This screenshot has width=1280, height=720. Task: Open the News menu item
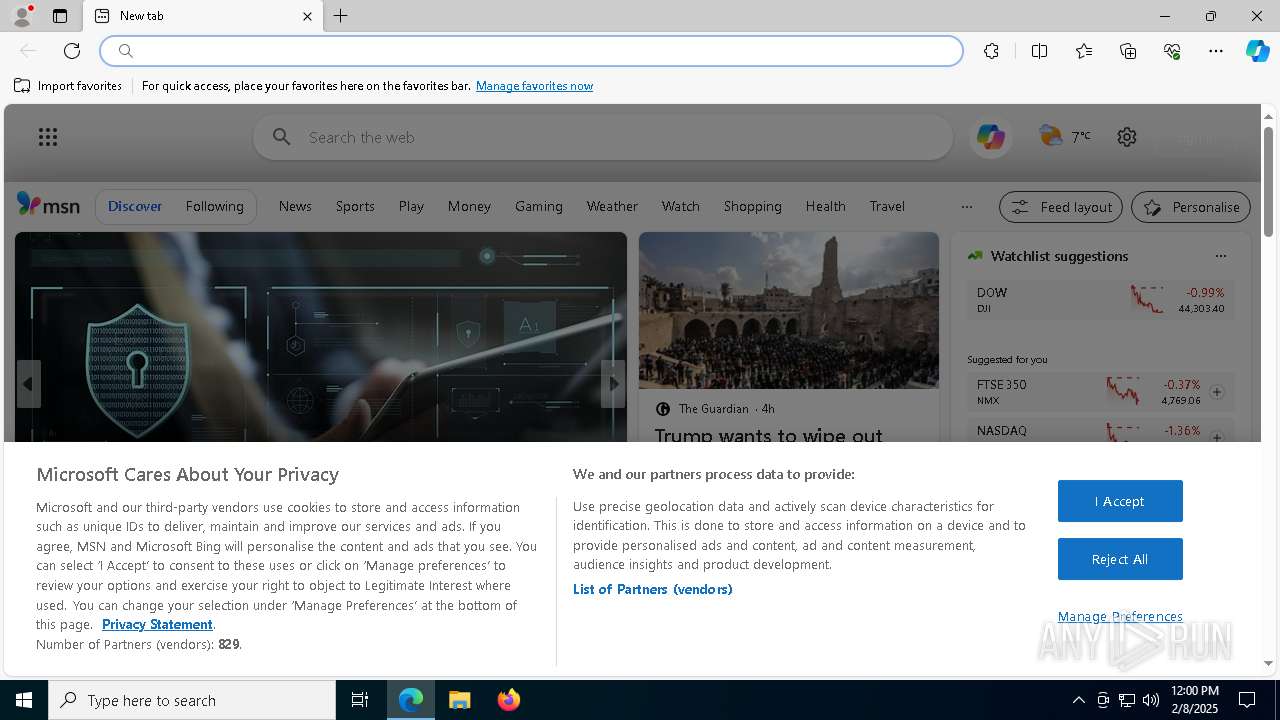295,206
